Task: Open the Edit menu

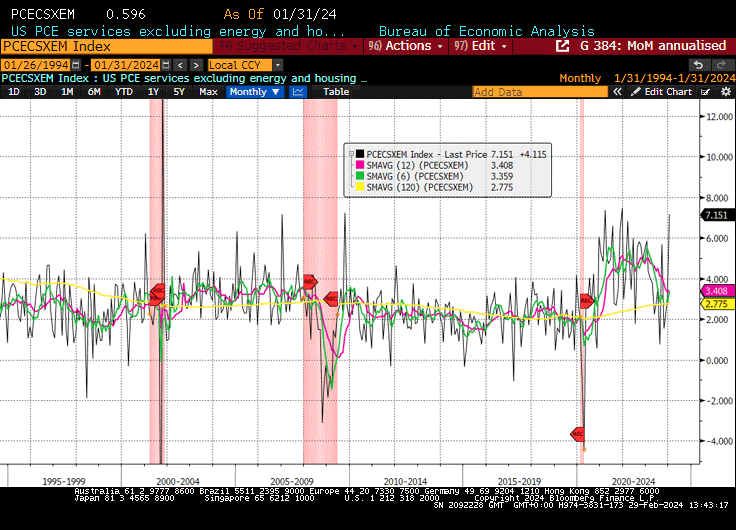Action: [x=480, y=46]
